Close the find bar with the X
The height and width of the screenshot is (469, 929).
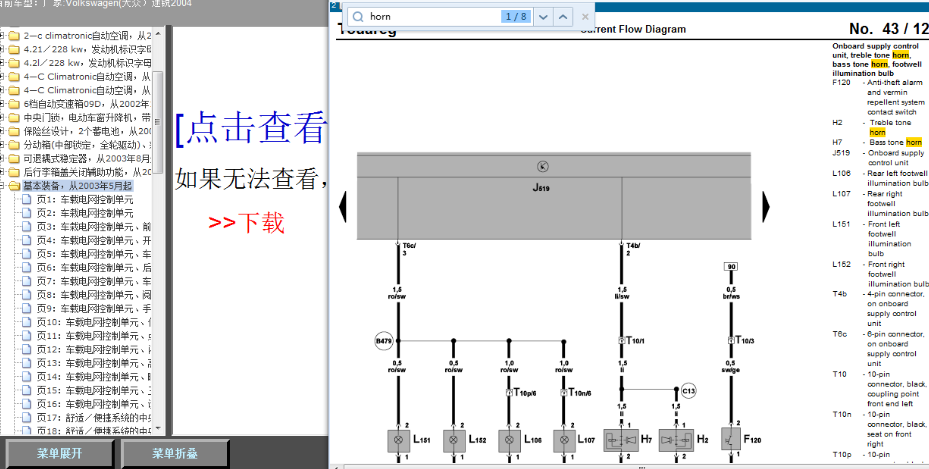585,17
